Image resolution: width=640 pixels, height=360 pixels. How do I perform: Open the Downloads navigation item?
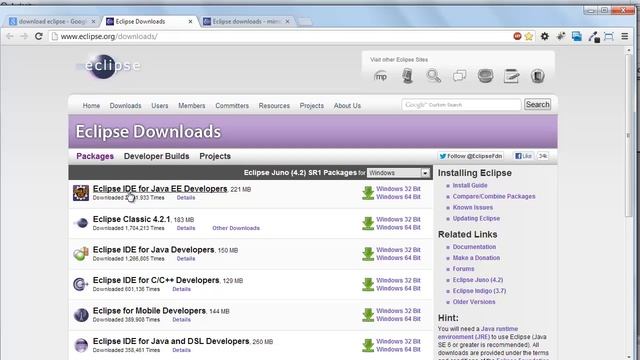125,106
